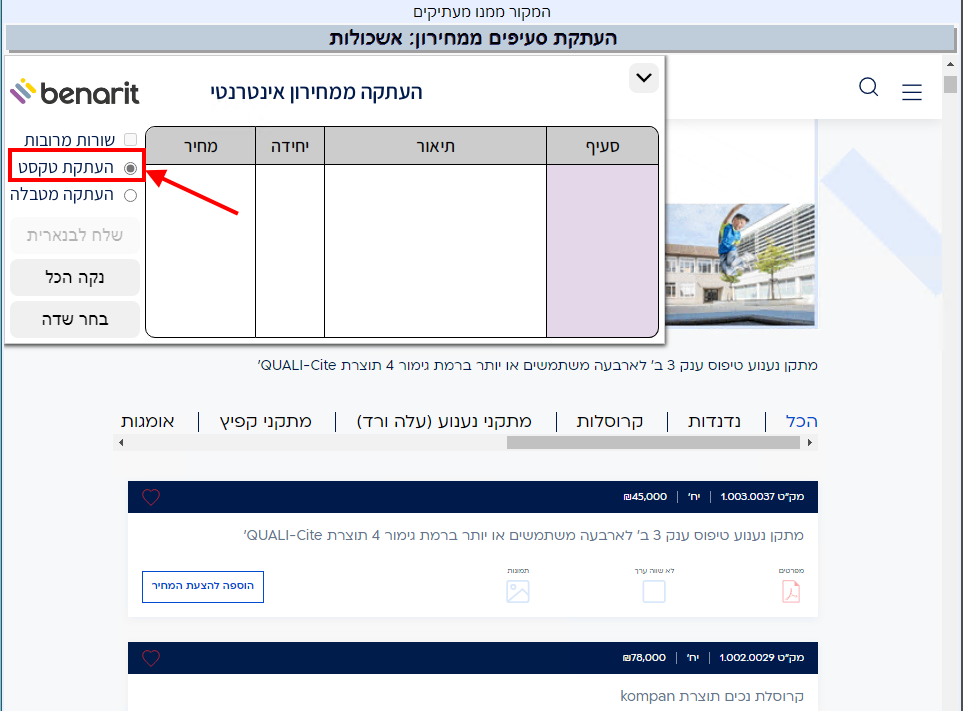Click the הוספה להצעת המחיר button
The image size is (963, 711).
(x=203, y=586)
